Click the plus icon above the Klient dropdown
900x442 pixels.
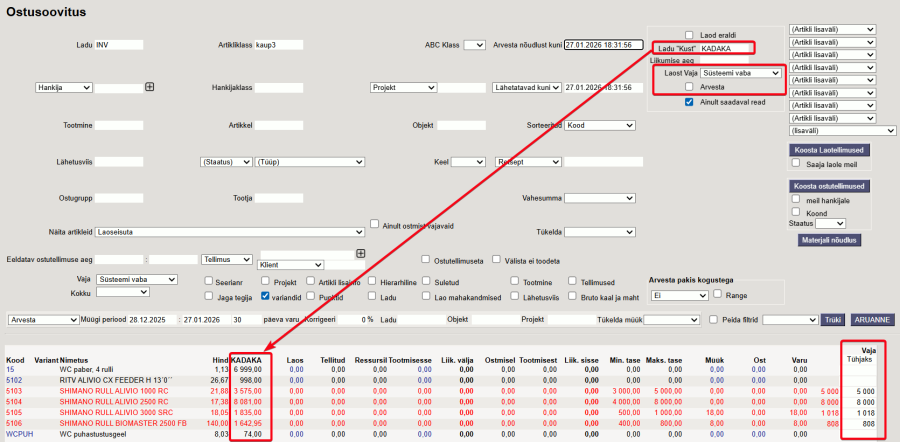(361, 253)
